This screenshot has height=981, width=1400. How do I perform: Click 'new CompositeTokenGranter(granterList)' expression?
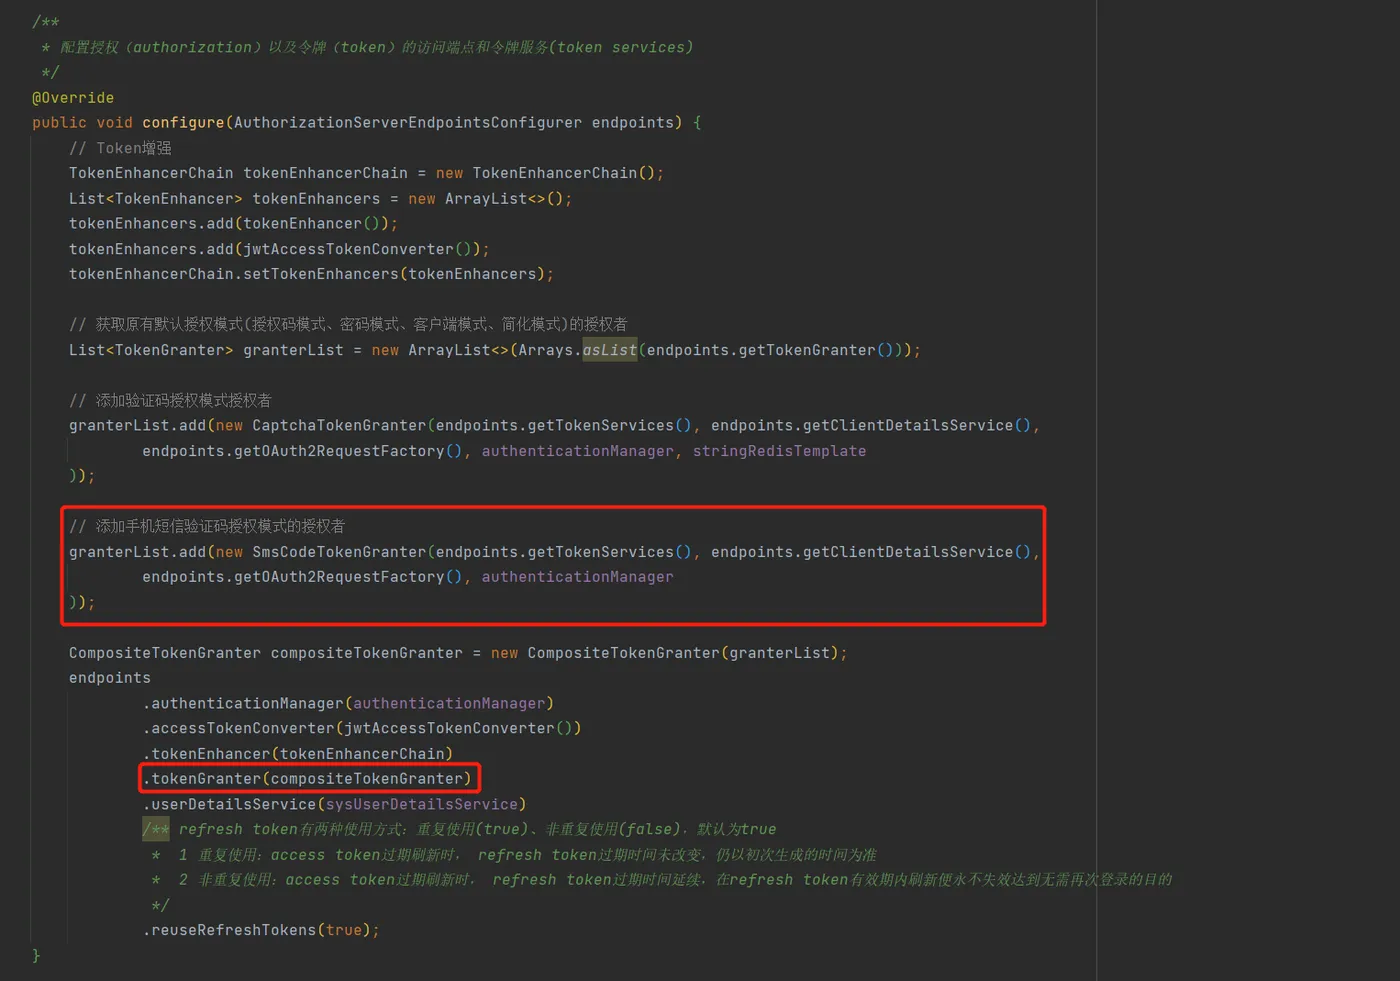tap(665, 653)
